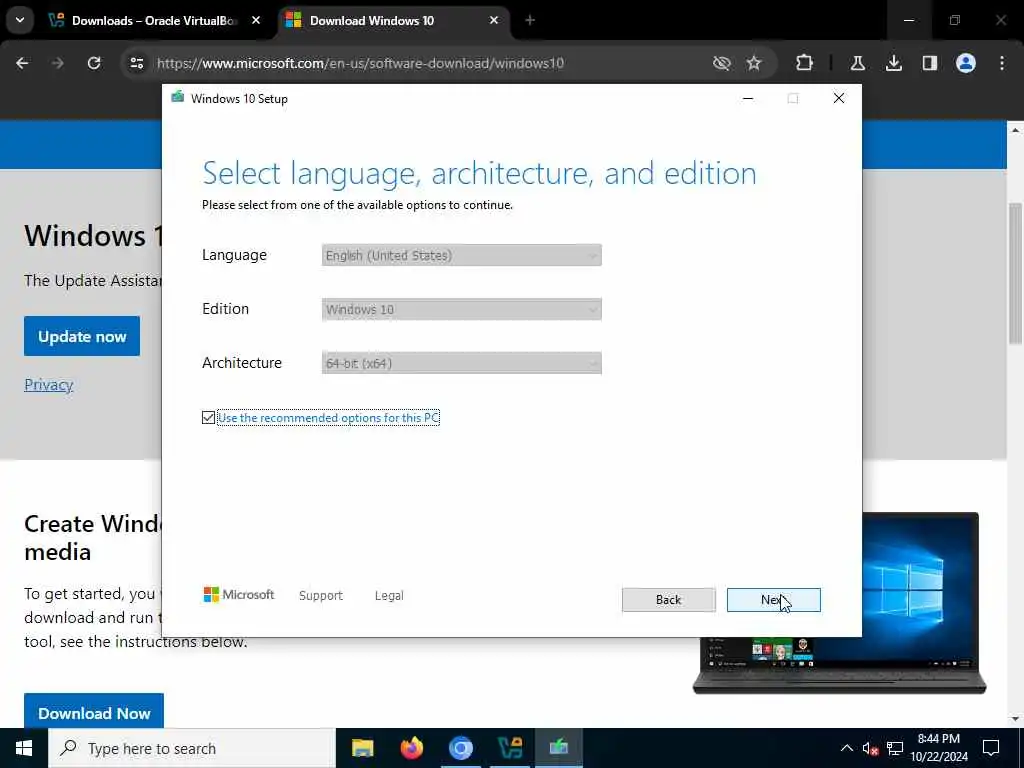Toggle the browser side panel
The image size is (1024, 768).
(930, 63)
